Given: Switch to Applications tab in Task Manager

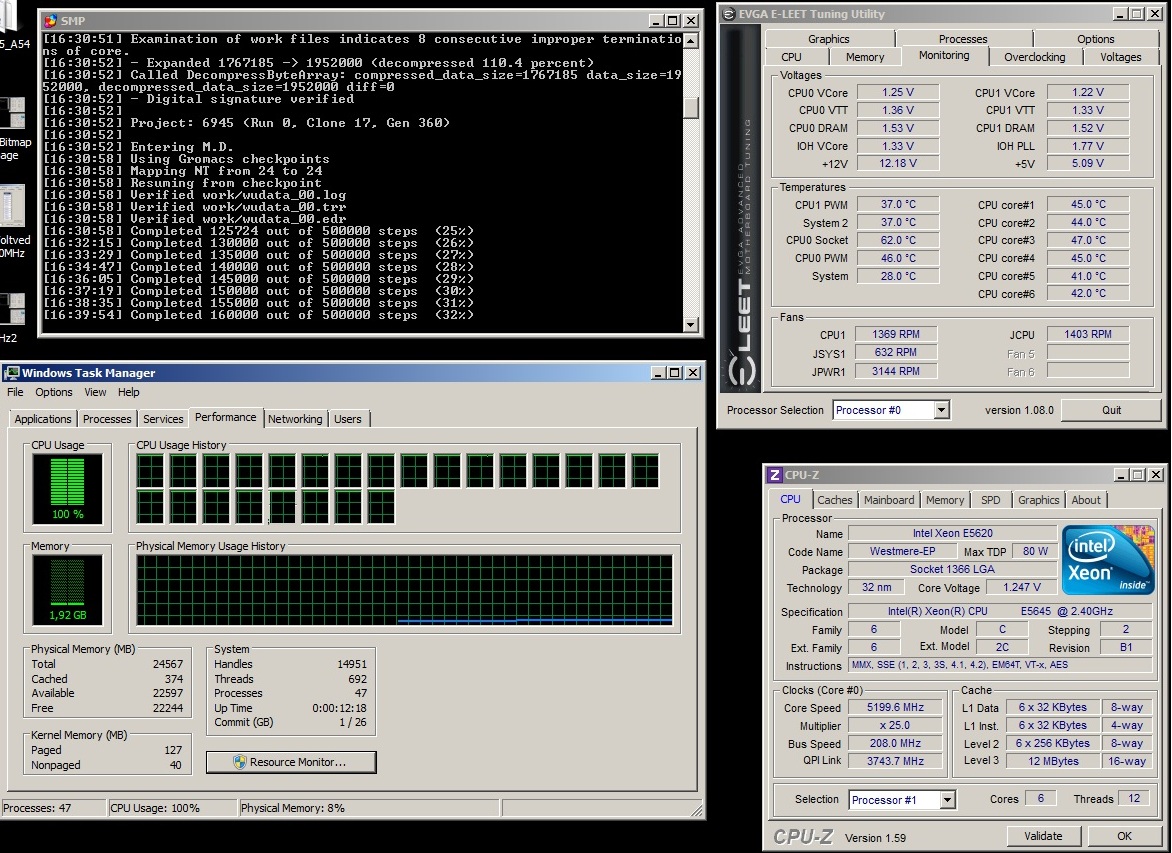Looking at the screenshot, I should (x=43, y=419).
